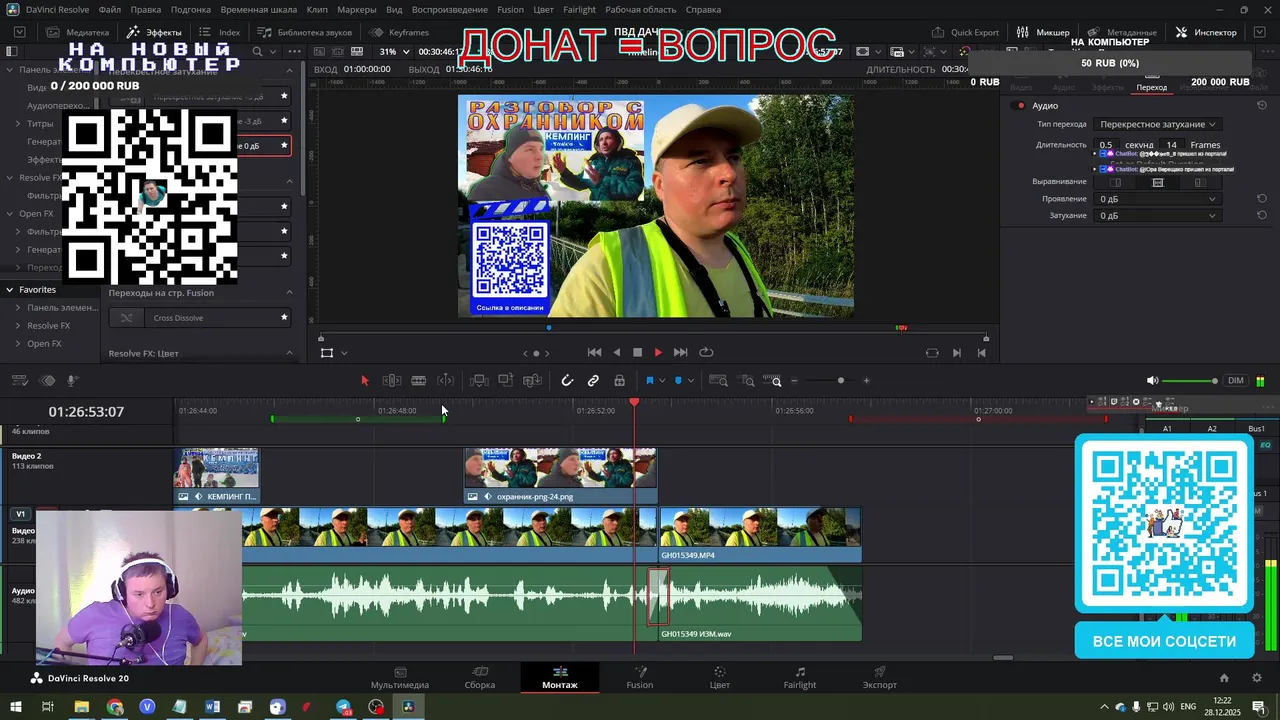Show the Index panel
The image size is (1280, 720).
tap(220, 32)
